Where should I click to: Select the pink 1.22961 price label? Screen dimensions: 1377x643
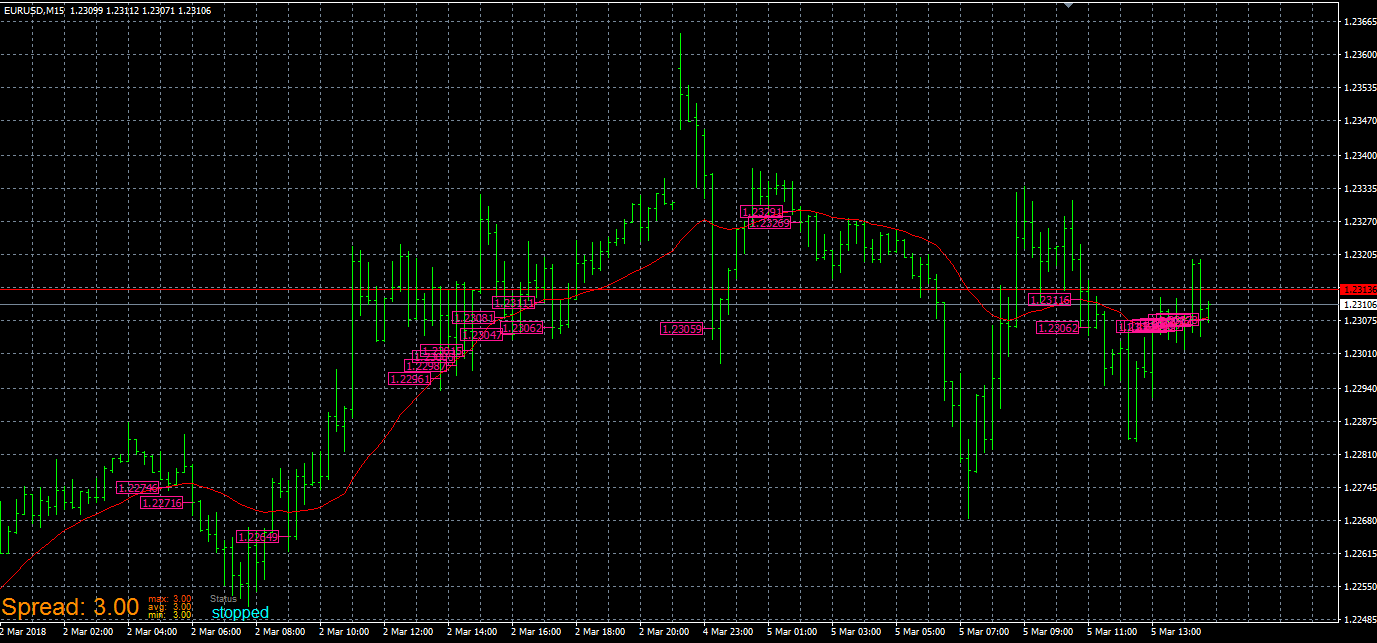[x=410, y=379]
